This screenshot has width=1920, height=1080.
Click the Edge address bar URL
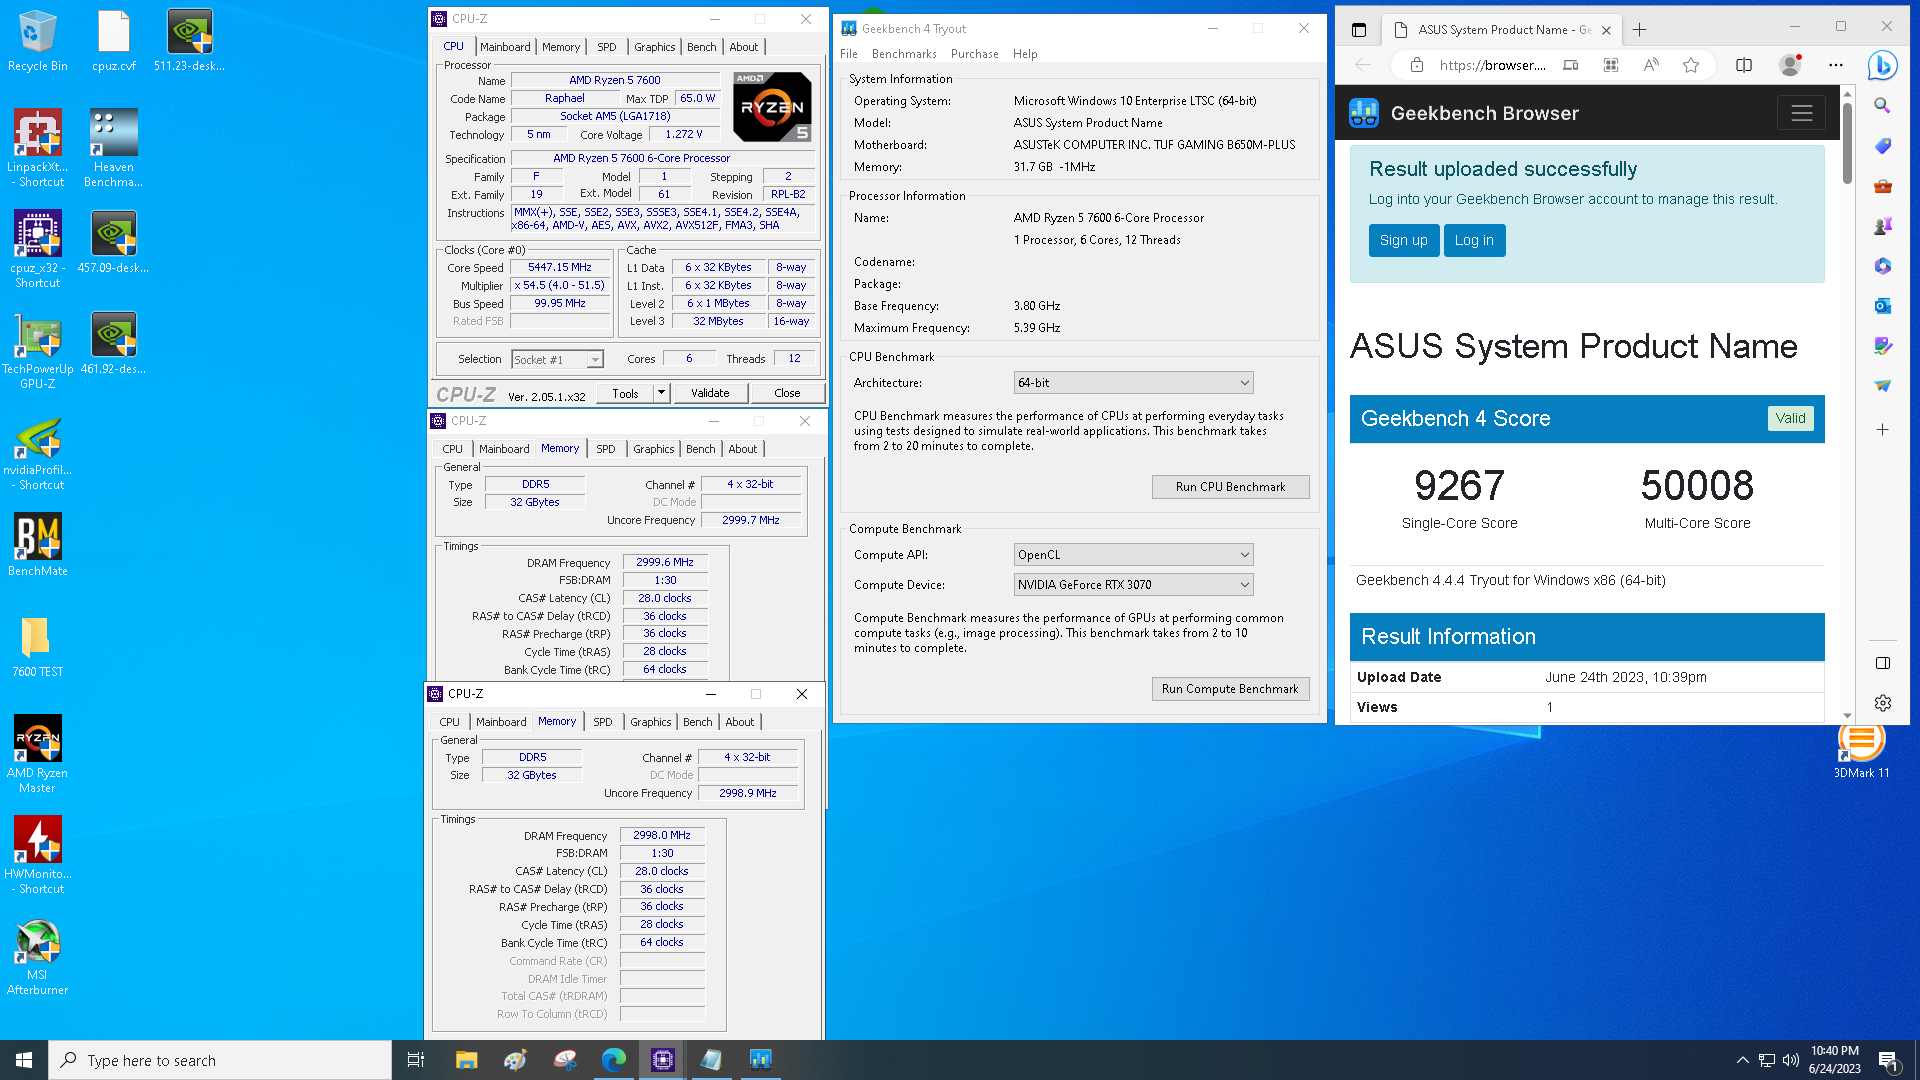coord(1492,65)
